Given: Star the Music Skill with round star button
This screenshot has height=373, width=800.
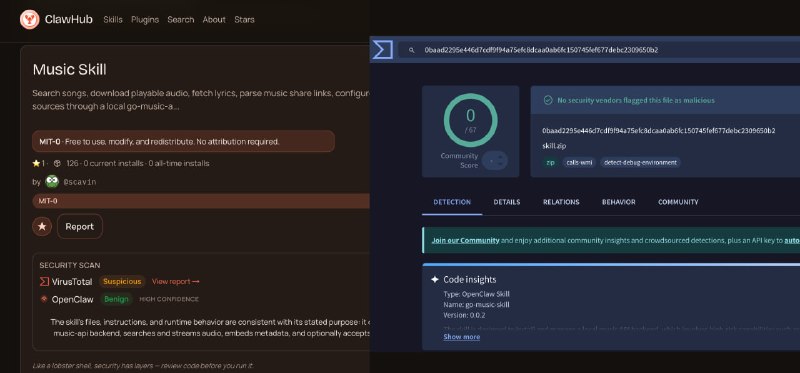Looking at the screenshot, I should [x=42, y=227].
